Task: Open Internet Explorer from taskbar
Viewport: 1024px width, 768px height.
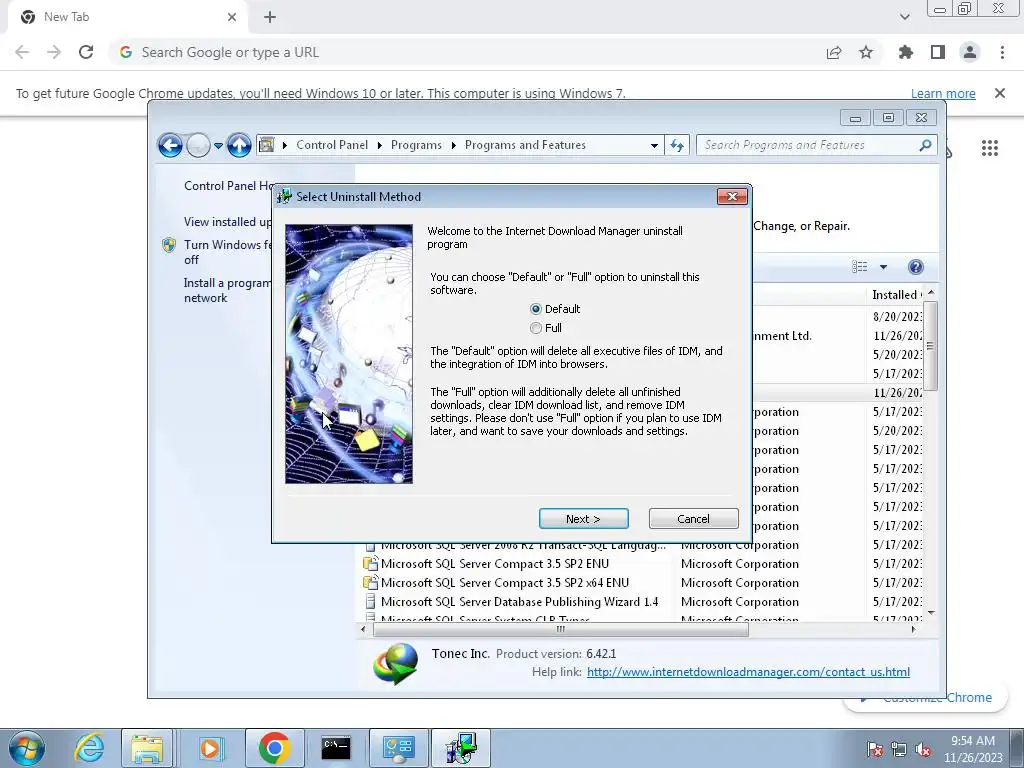Action: 89,748
